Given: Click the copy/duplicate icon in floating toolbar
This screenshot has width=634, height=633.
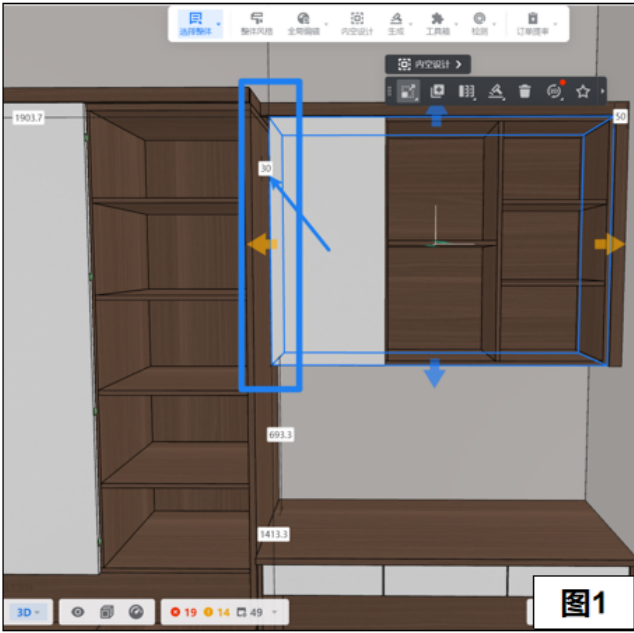Looking at the screenshot, I should pos(437,92).
